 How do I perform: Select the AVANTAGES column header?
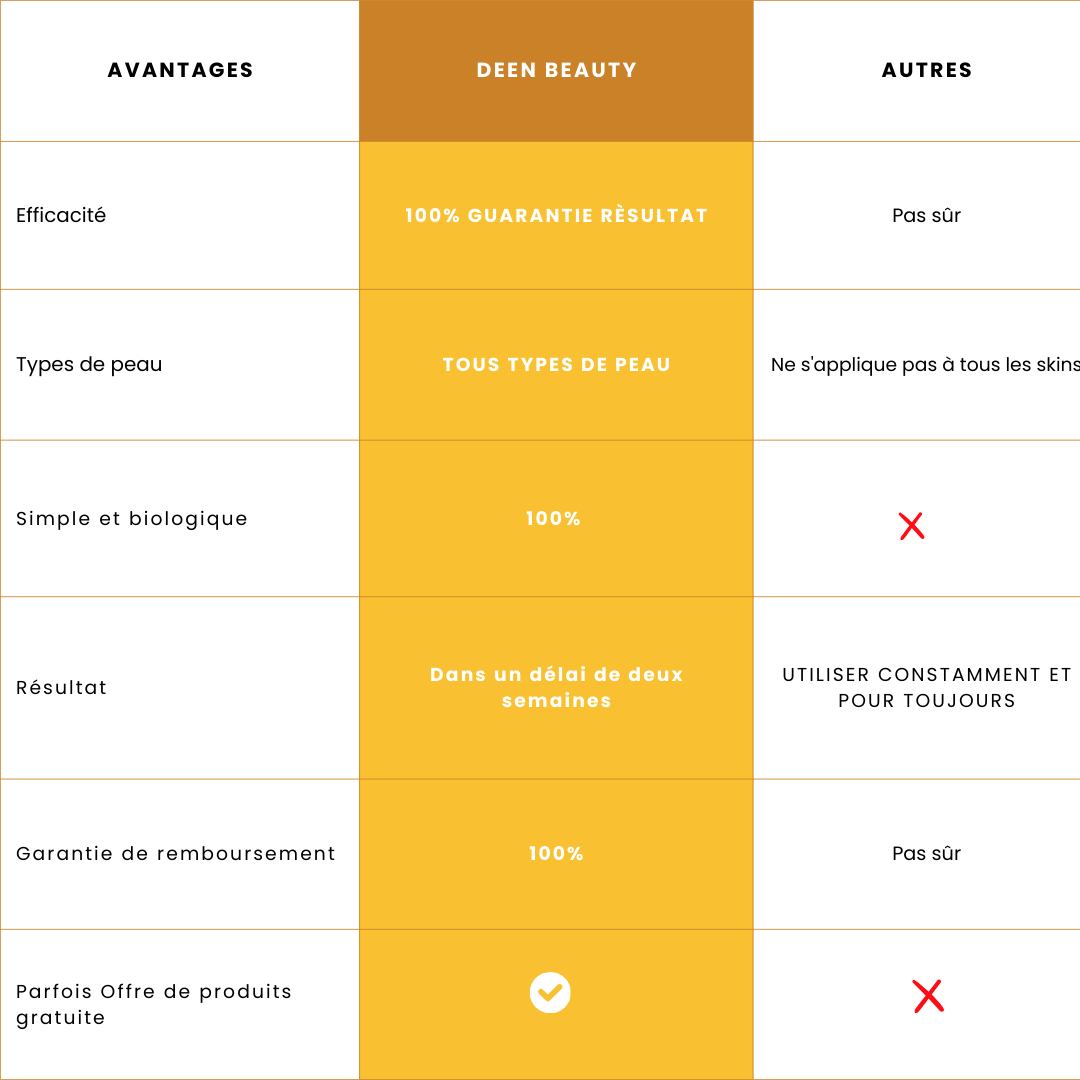181,70
